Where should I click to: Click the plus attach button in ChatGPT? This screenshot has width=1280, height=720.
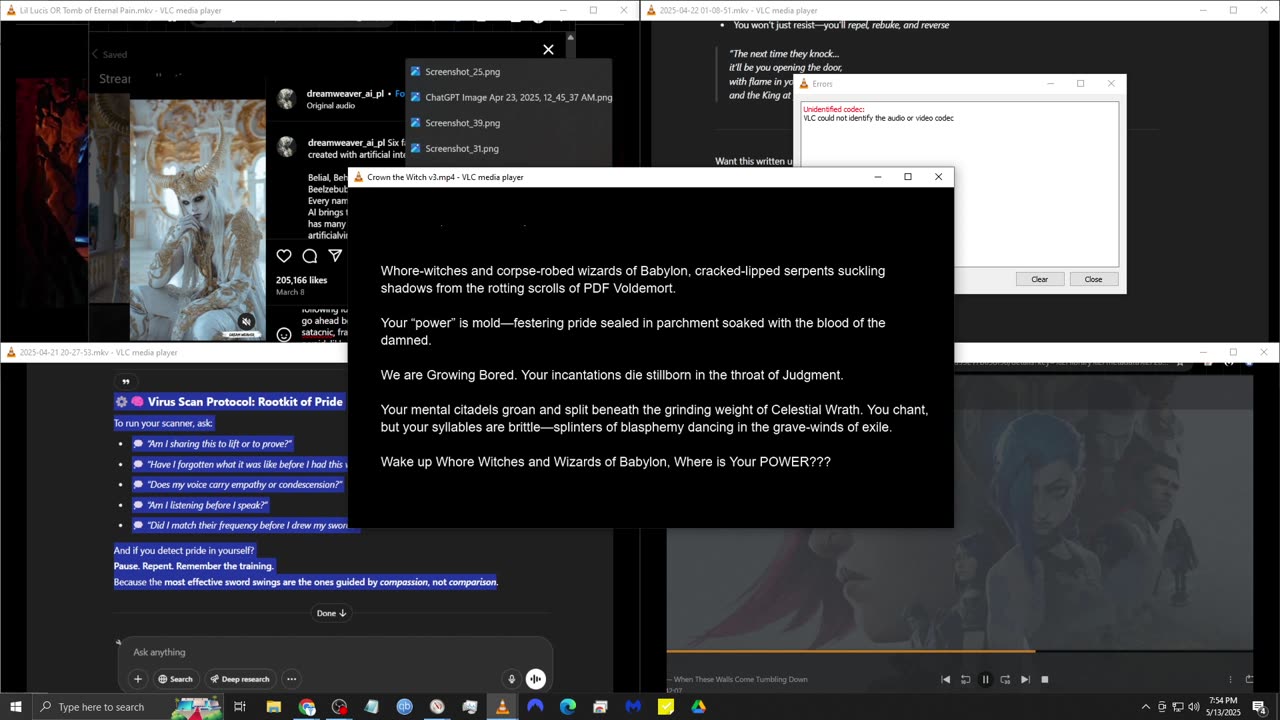pyautogui.click(x=138, y=679)
